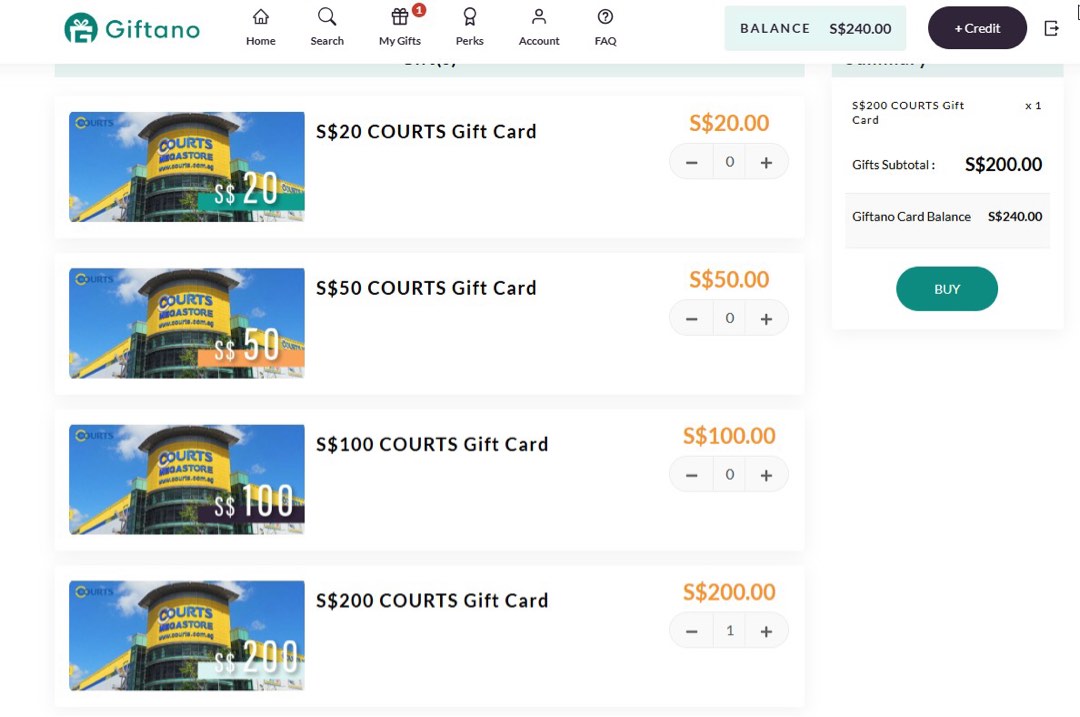Click the quantity field showing 1
Image resolution: width=1080 pixels, height=717 pixels.
click(x=729, y=630)
